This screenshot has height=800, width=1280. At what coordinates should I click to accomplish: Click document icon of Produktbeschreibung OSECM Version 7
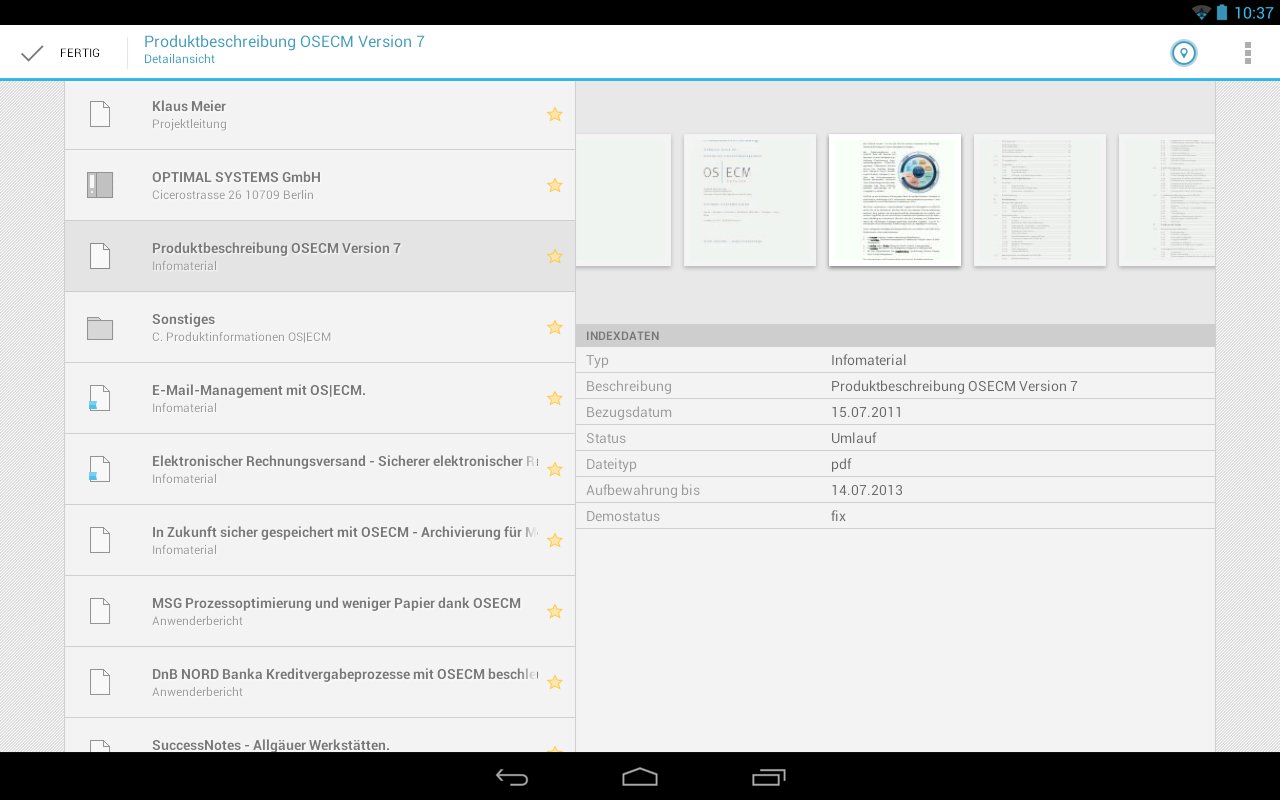coord(100,256)
